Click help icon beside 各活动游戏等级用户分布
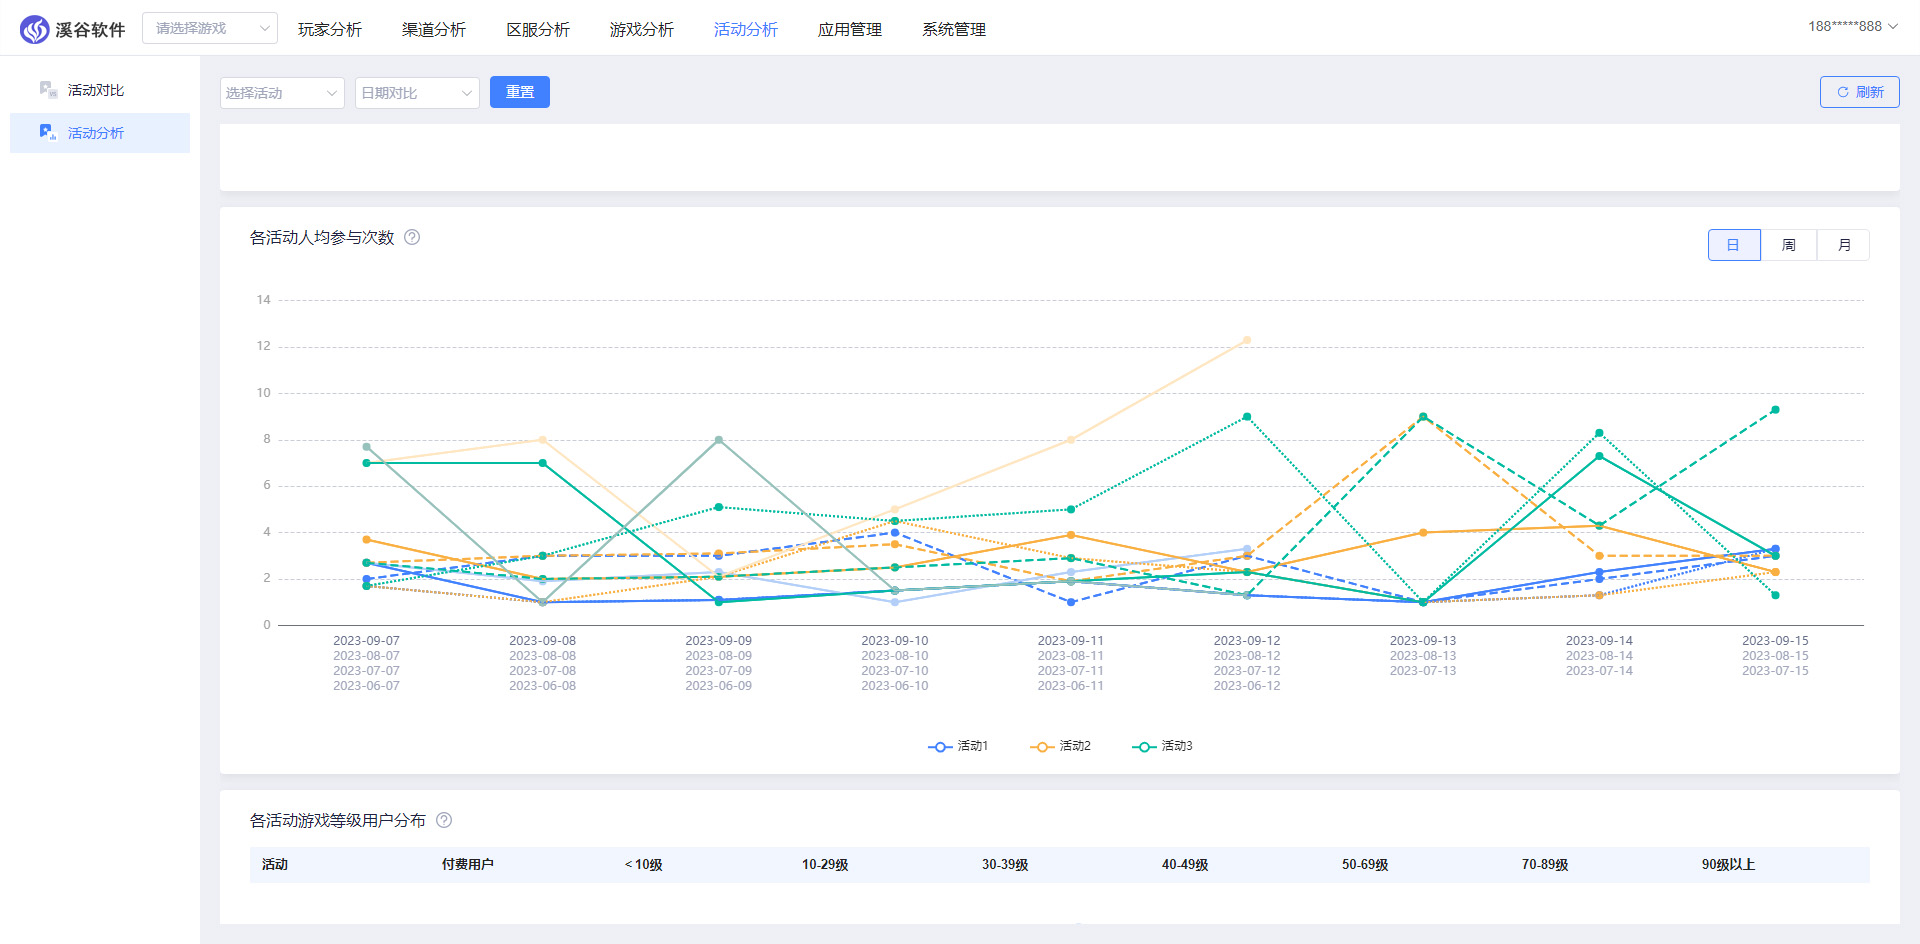The height and width of the screenshot is (944, 1920). coord(444,820)
